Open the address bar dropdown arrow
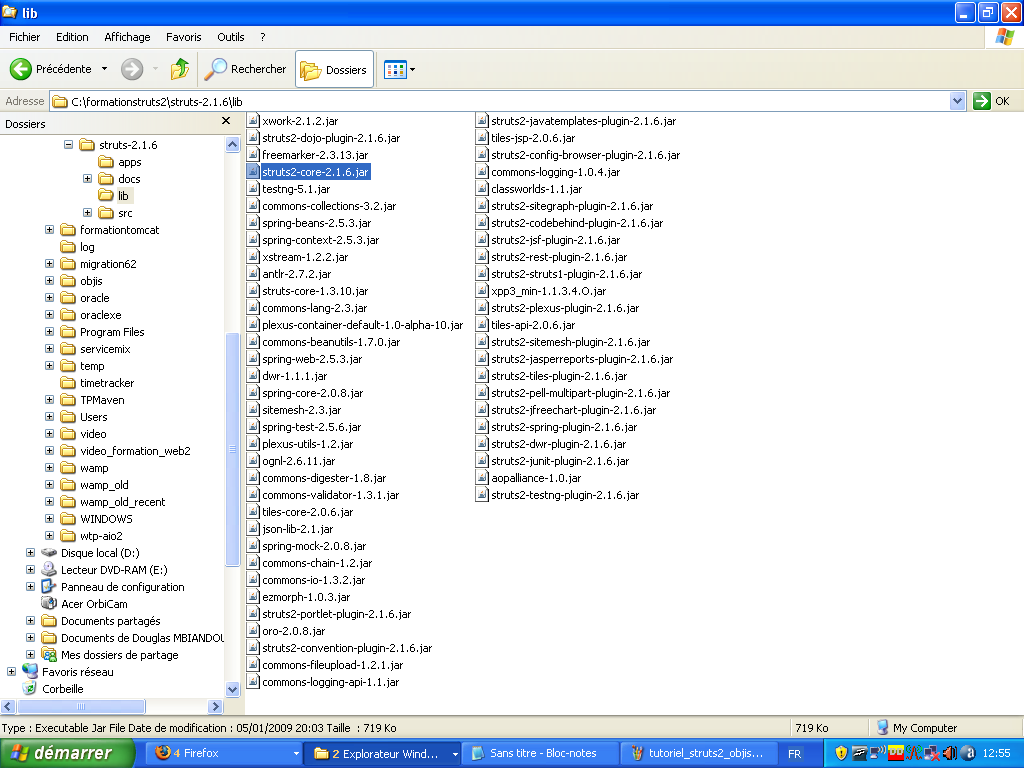Viewport: 1024px width, 768px height. (957, 101)
